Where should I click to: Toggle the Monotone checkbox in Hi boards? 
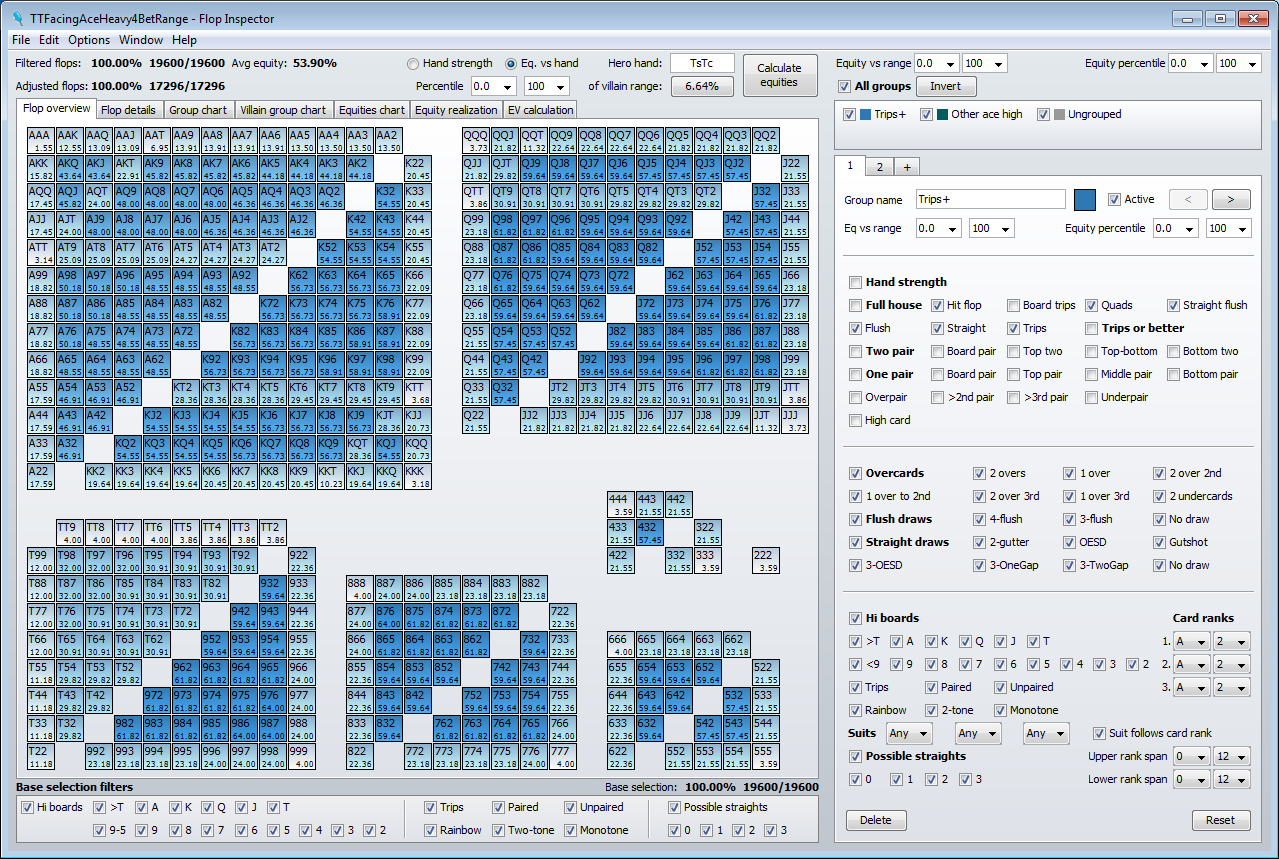click(x=1000, y=710)
